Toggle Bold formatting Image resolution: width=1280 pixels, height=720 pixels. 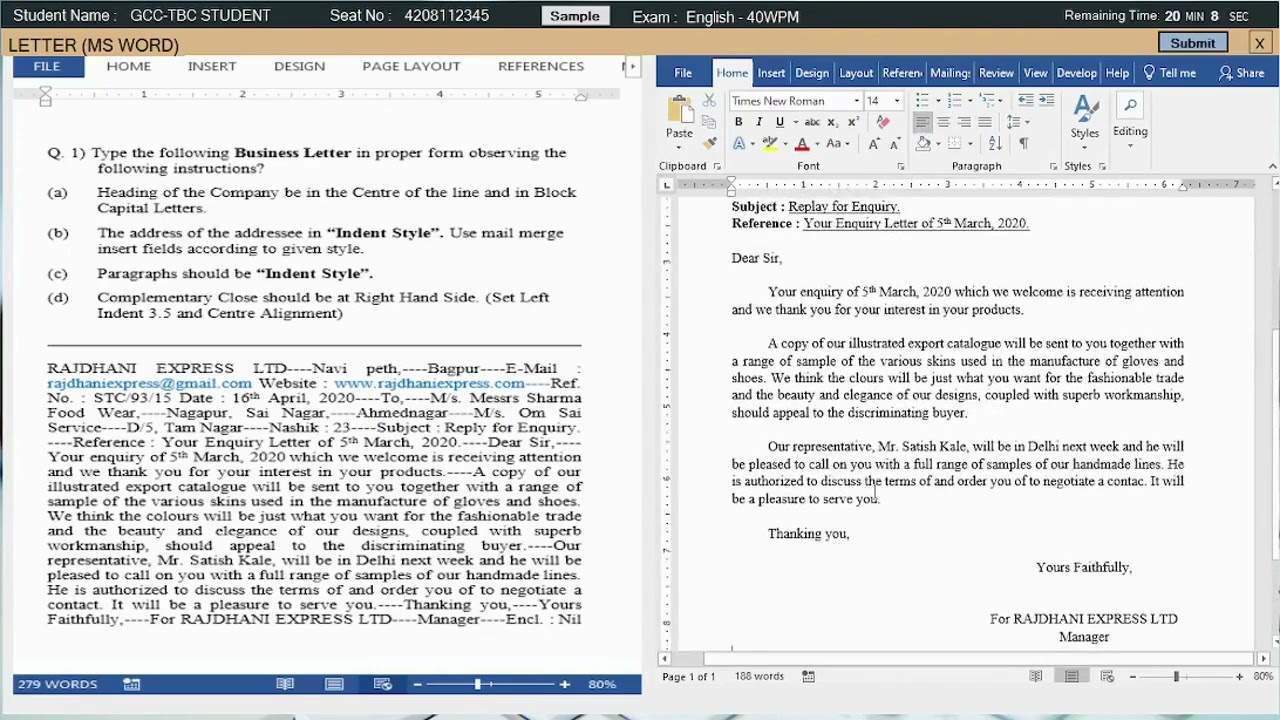click(738, 122)
